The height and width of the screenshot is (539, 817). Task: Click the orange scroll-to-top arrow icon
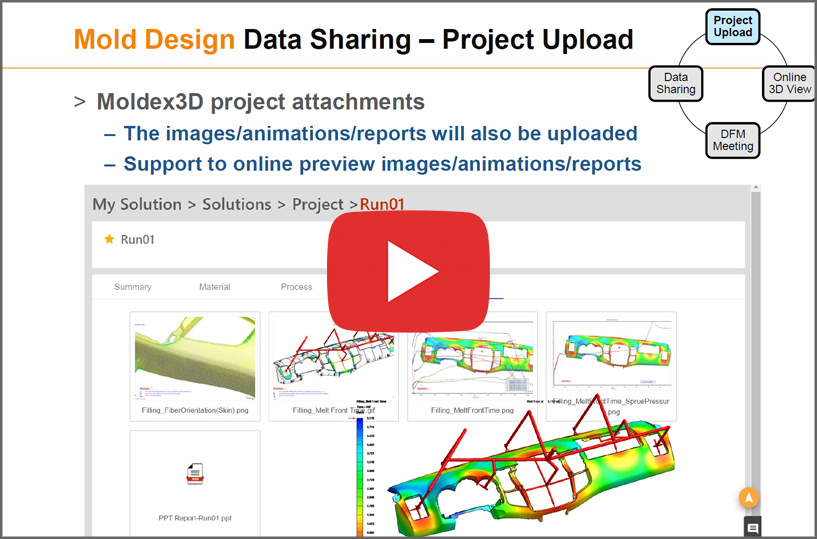coord(749,497)
